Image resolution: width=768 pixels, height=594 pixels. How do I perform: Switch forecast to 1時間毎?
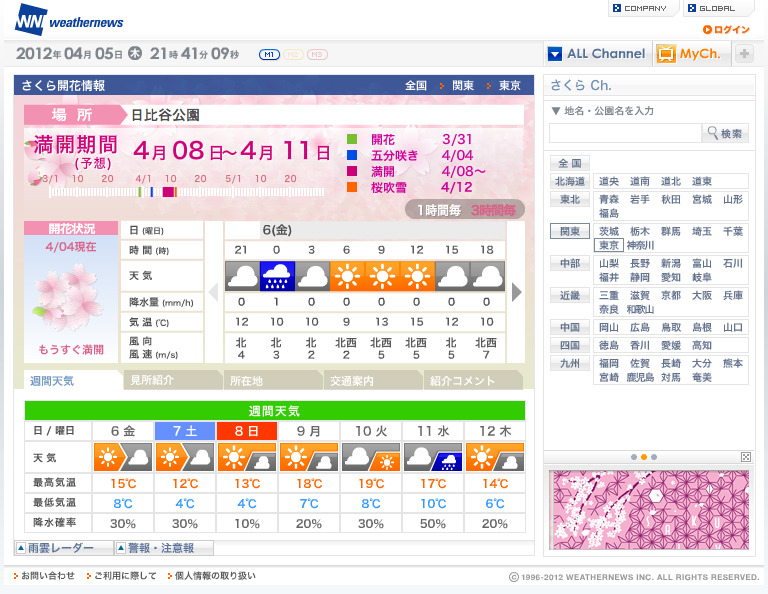click(439, 210)
